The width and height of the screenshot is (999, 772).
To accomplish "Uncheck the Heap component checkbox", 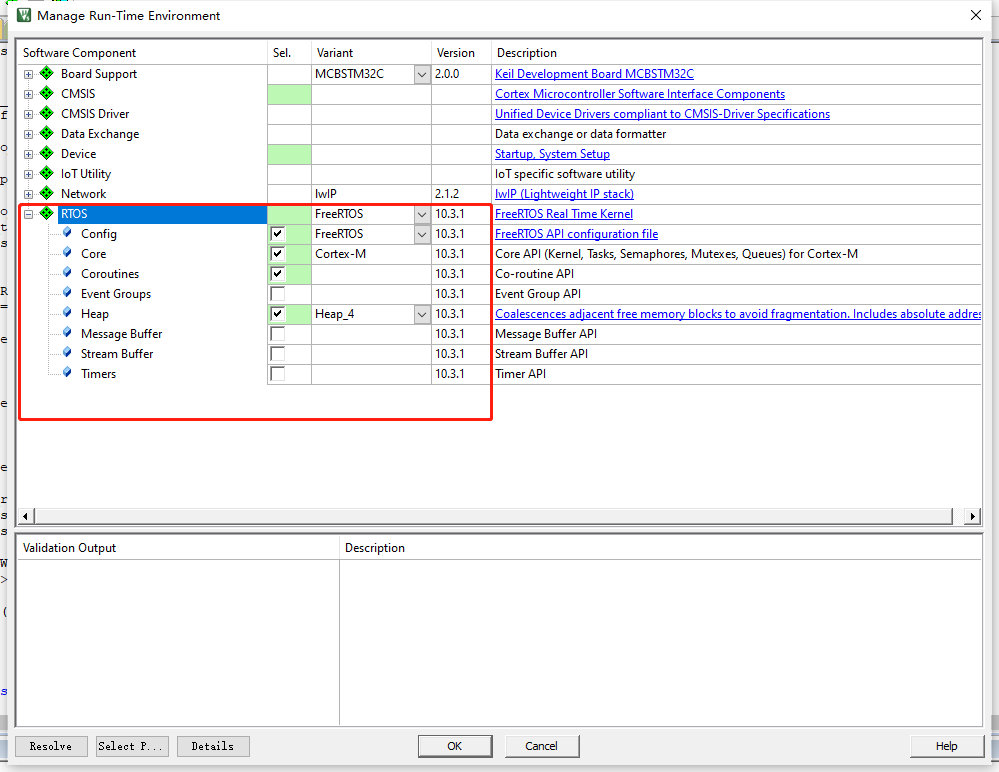I will (x=278, y=313).
